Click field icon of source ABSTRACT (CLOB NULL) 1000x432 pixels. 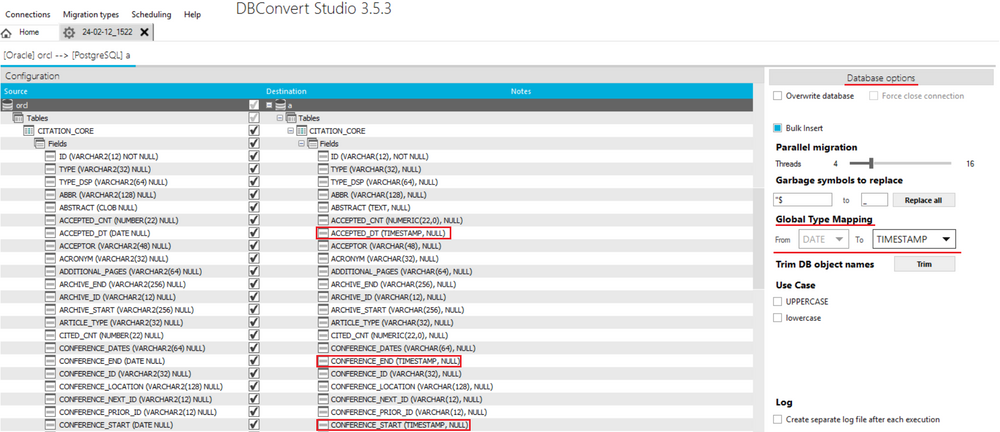coord(50,207)
